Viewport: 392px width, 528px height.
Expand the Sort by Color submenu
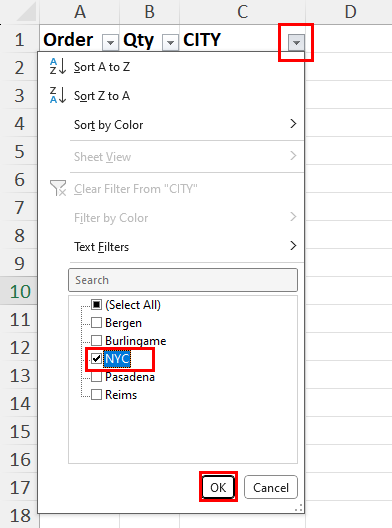[187, 125]
